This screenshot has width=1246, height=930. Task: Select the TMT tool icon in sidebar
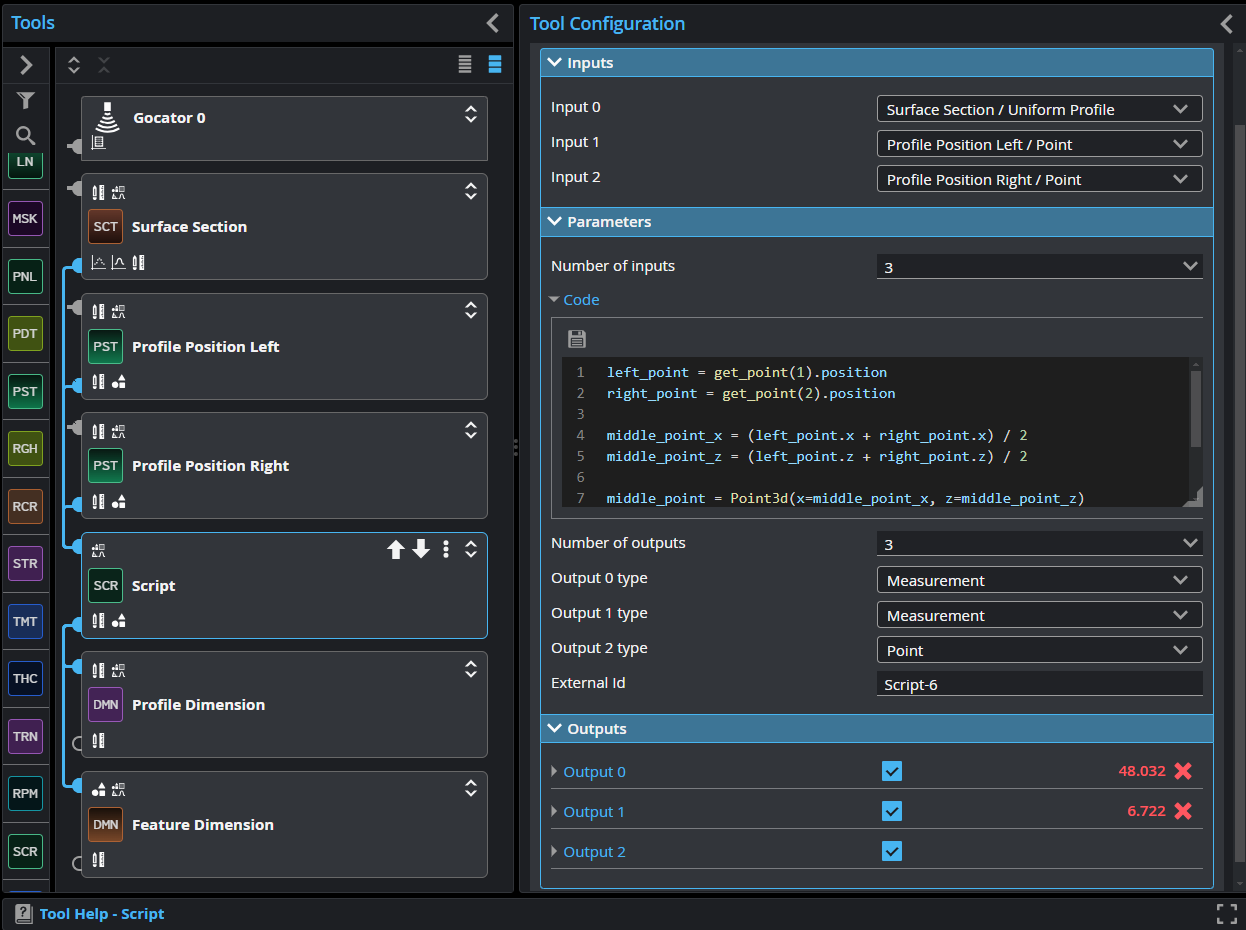point(26,621)
